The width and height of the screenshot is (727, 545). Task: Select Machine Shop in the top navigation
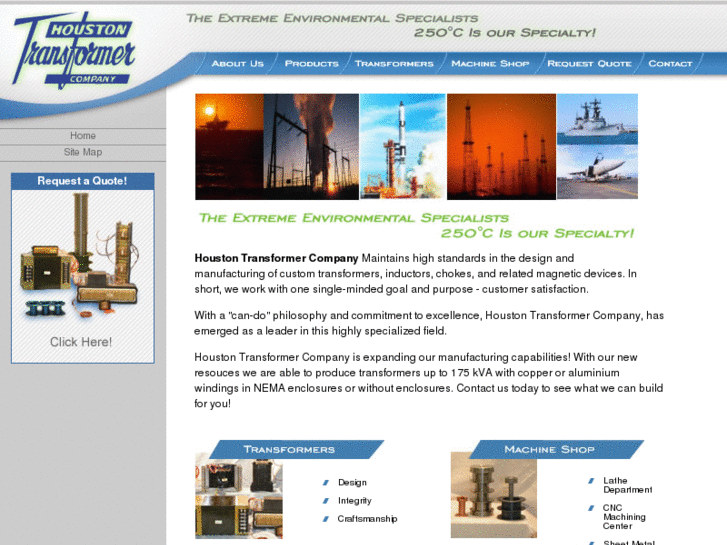(x=490, y=64)
